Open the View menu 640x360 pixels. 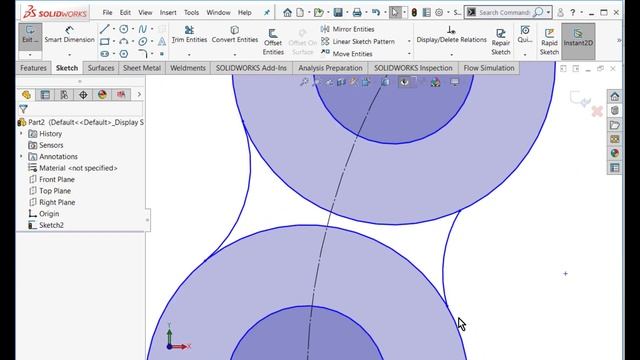click(x=145, y=13)
